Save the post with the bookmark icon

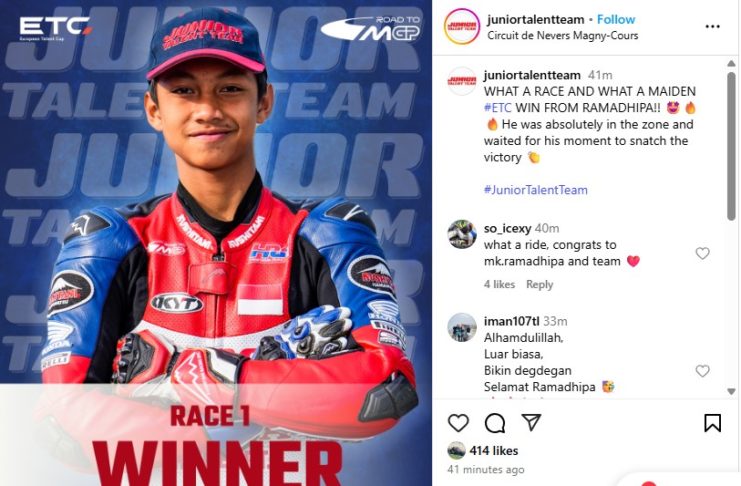[712, 423]
